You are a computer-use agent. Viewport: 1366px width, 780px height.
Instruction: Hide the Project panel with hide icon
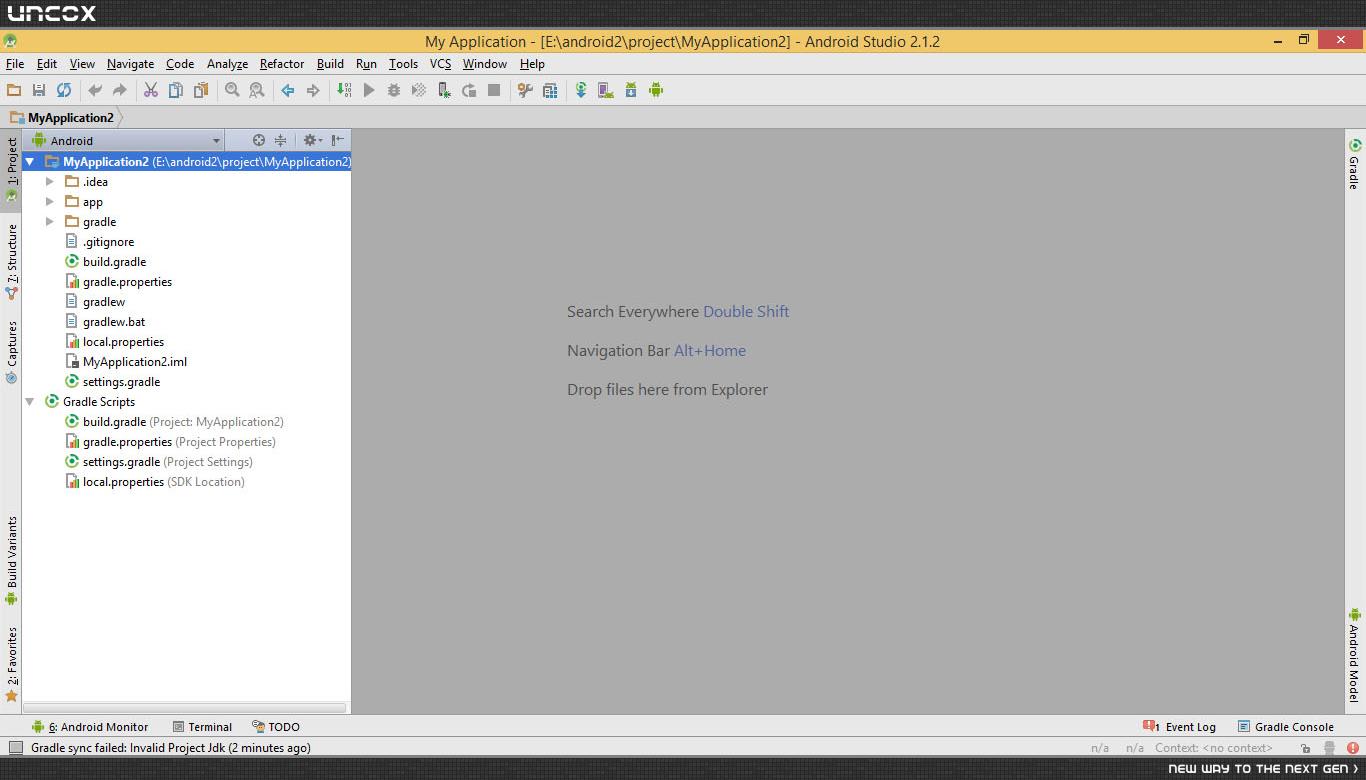click(338, 140)
